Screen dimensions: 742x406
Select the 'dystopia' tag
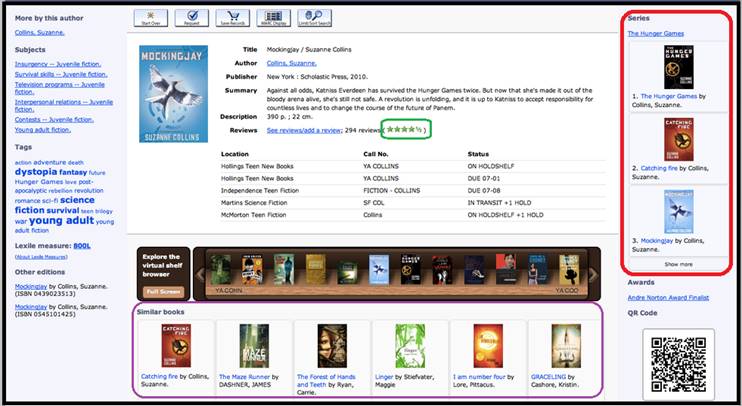[x=36, y=172]
